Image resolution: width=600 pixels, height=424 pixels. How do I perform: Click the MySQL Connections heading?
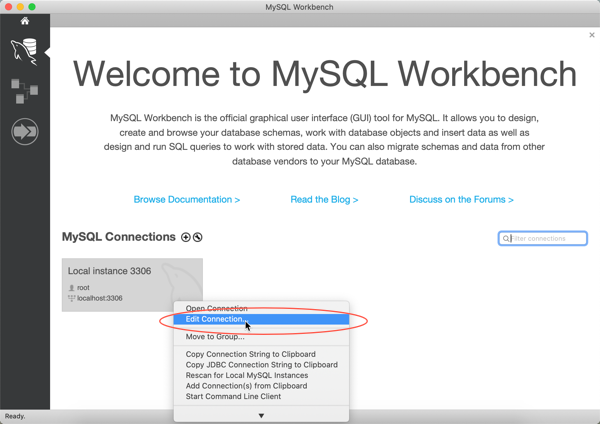[119, 237]
